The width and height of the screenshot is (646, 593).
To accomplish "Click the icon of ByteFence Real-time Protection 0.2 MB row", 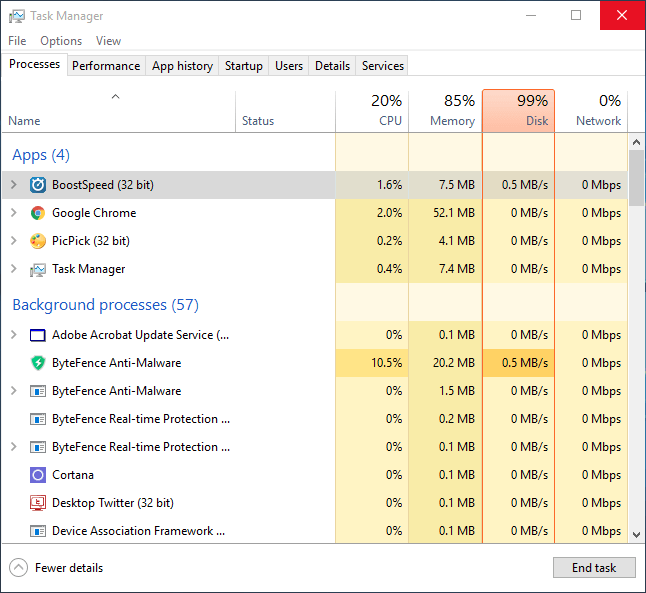I will [x=37, y=419].
